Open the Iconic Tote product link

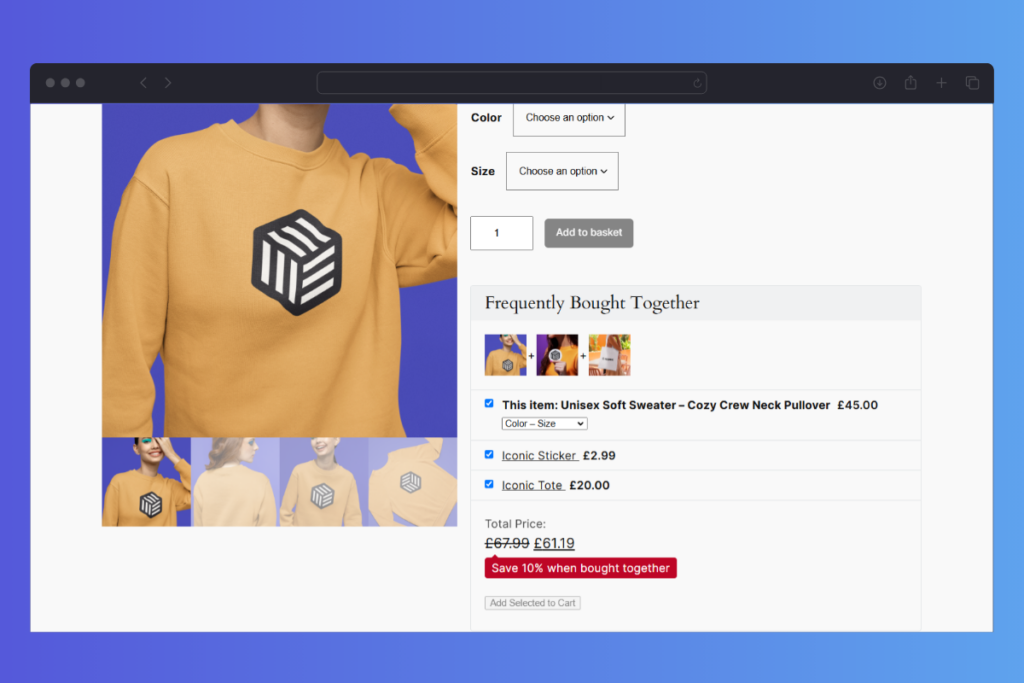(532, 486)
